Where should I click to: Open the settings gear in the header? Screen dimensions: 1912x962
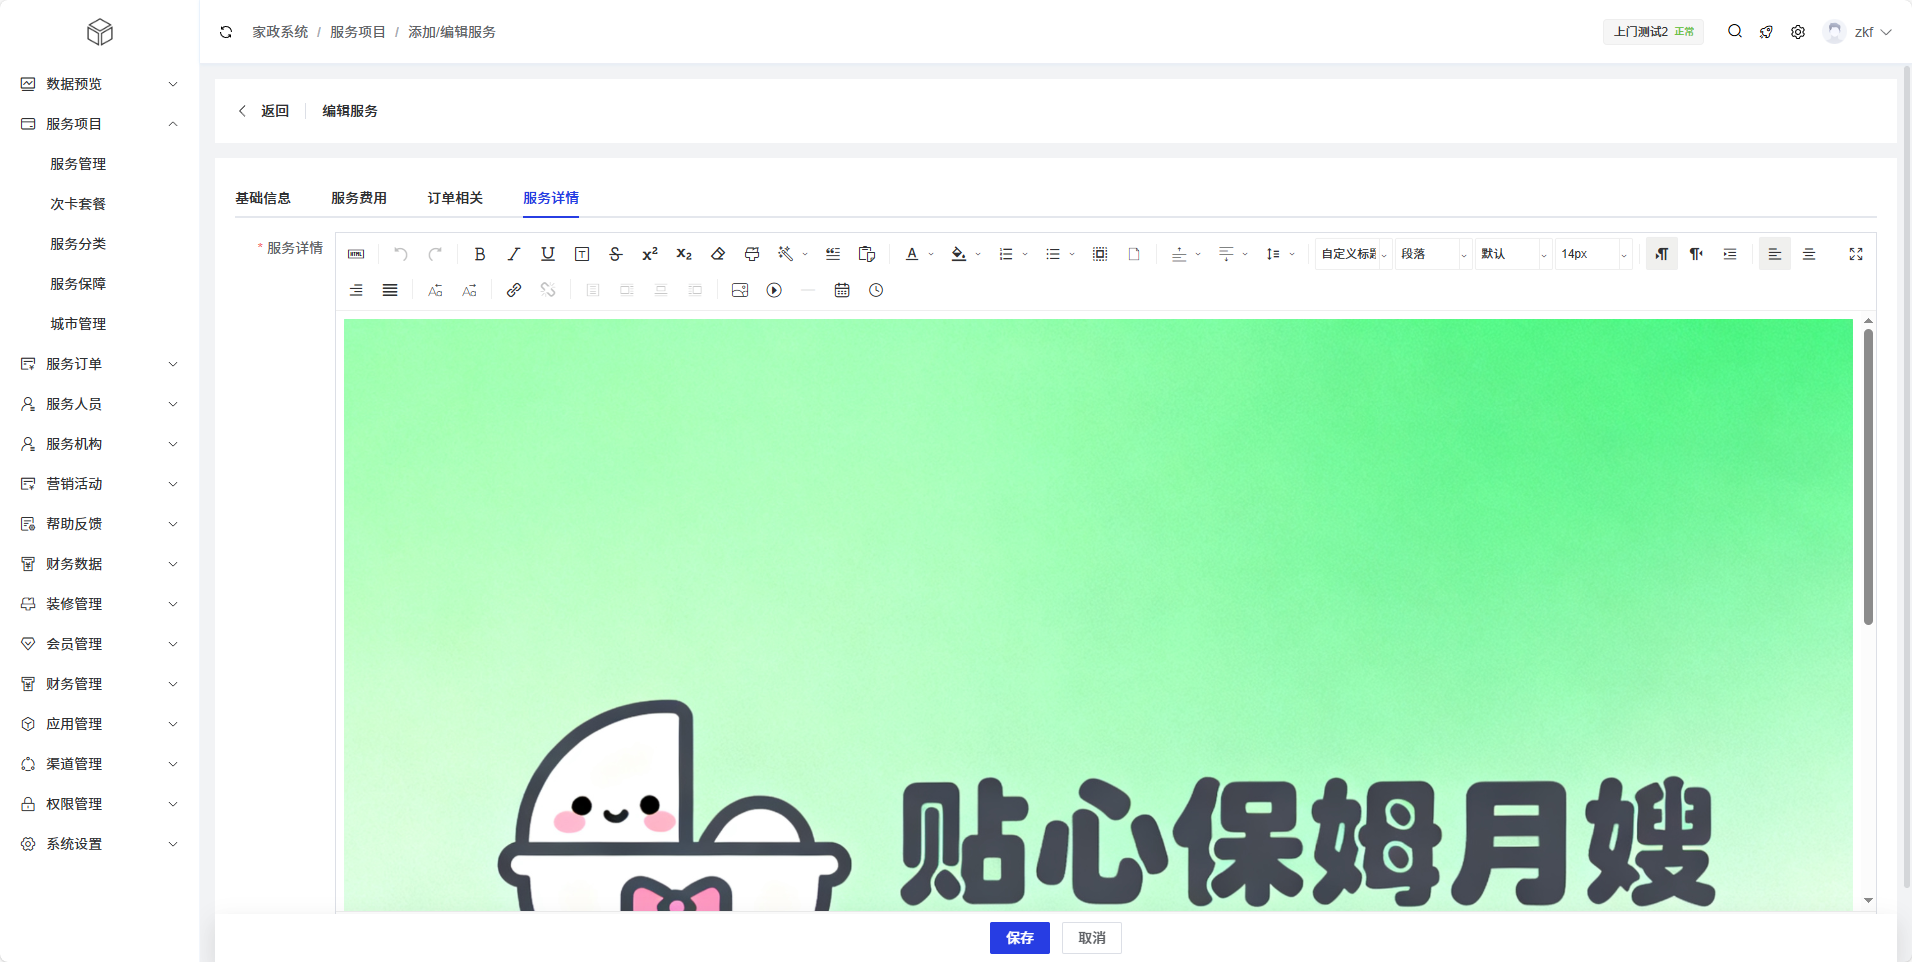[x=1798, y=32]
